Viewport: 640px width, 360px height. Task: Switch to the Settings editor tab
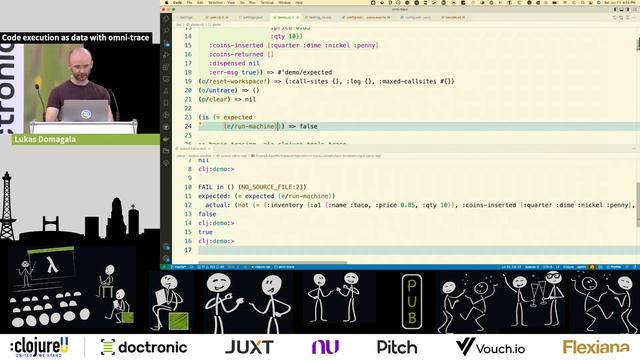186,18
